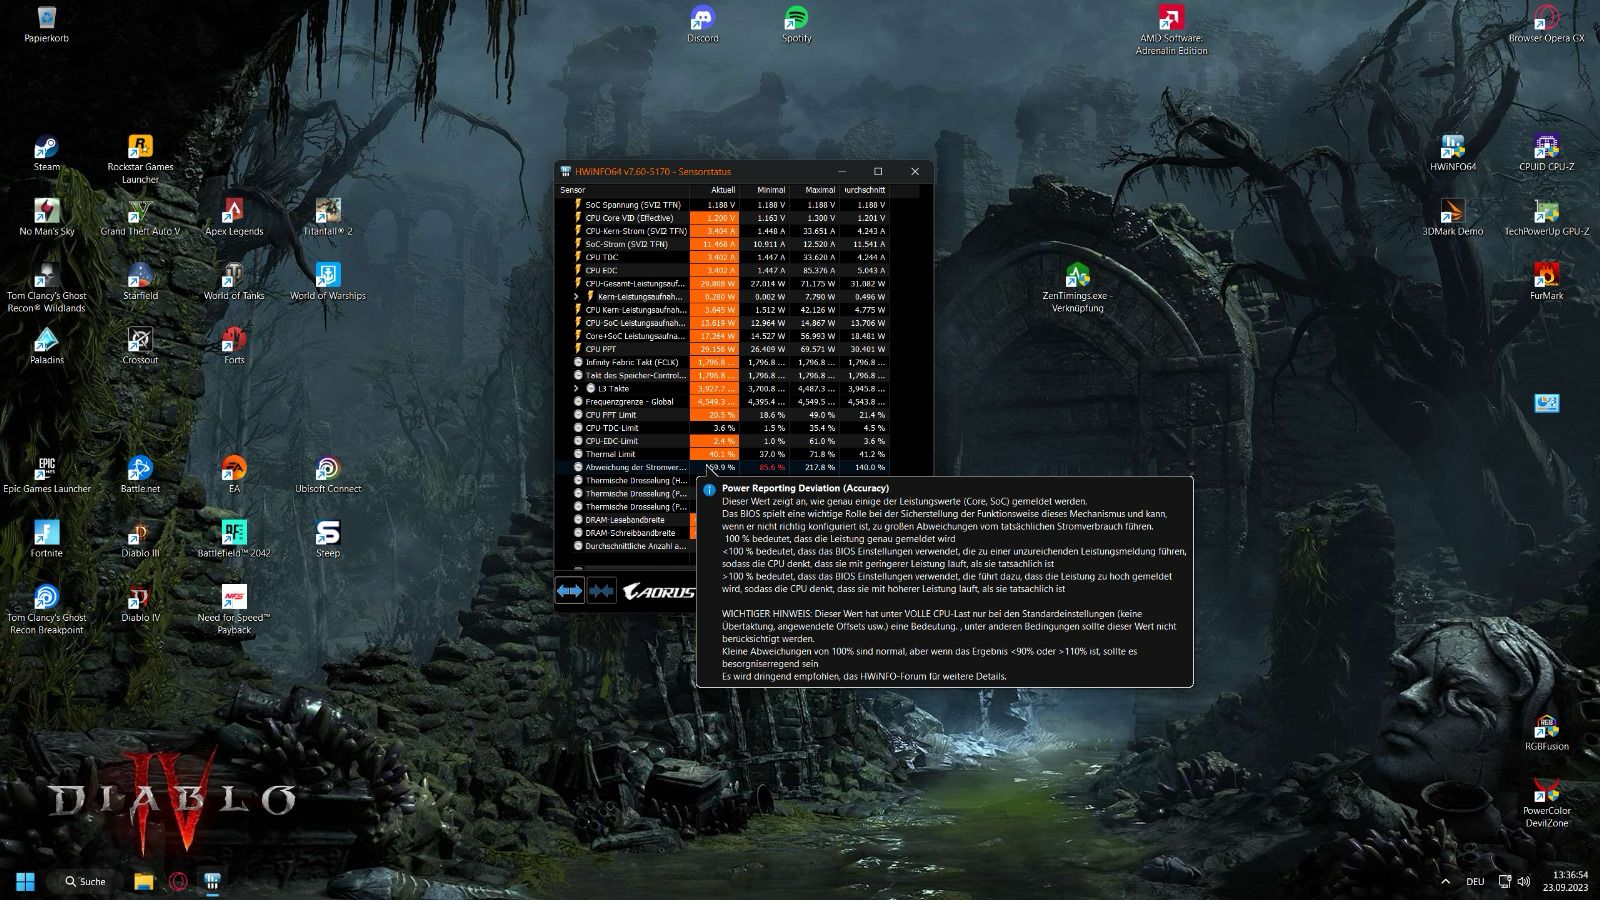Viewport: 1600px width, 900px height.
Task: Select the No Man's Sky icon
Action: 46,217
